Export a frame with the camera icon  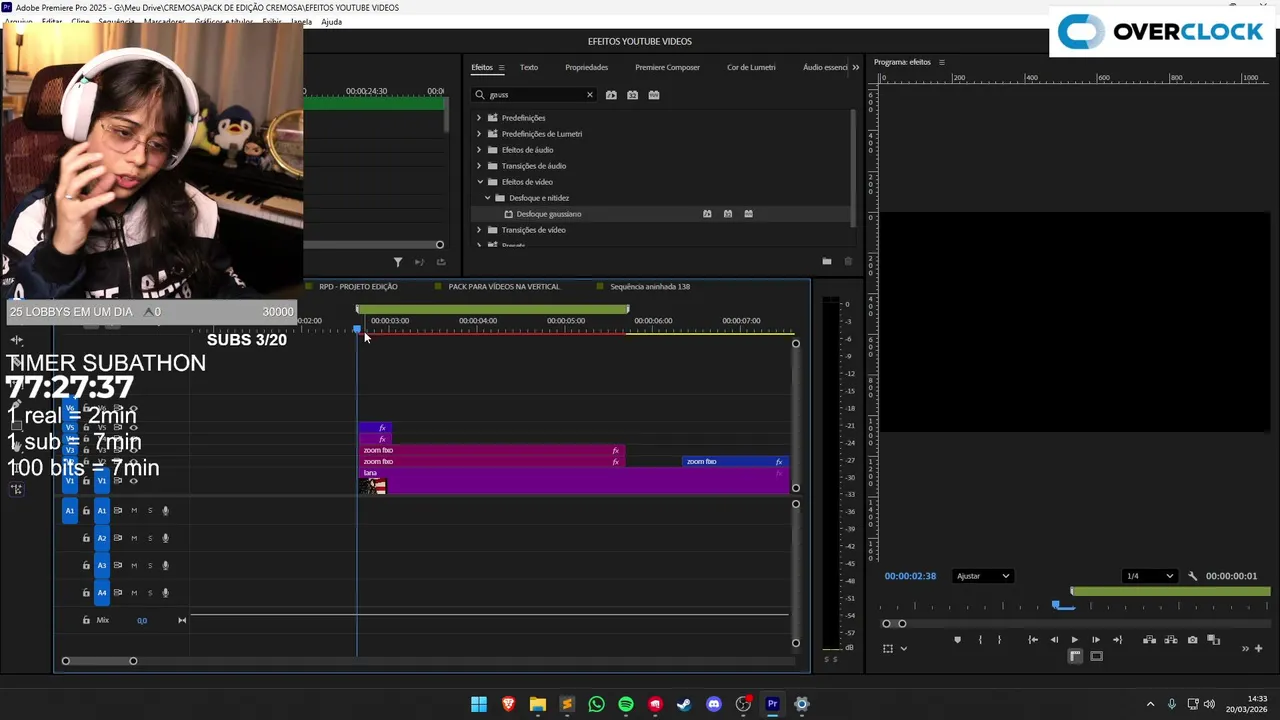(1192, 640)
